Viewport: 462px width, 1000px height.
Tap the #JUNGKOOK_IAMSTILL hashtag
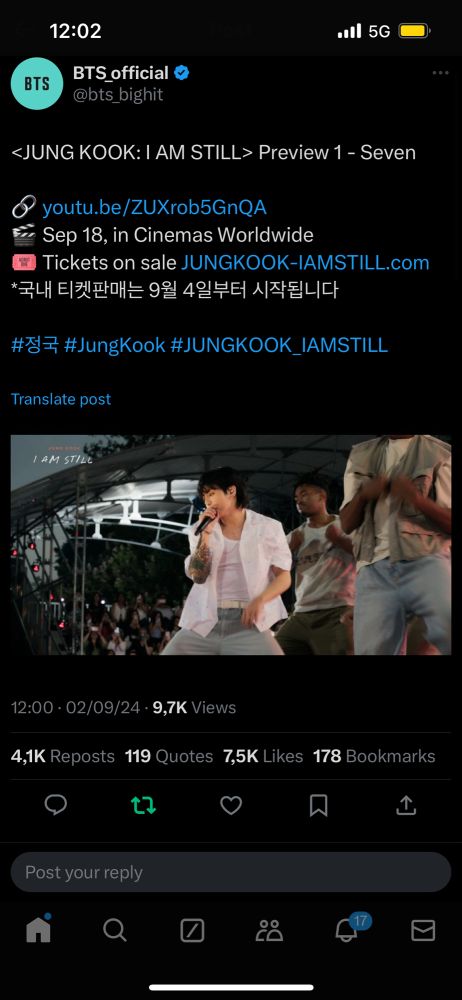[279, 345]
